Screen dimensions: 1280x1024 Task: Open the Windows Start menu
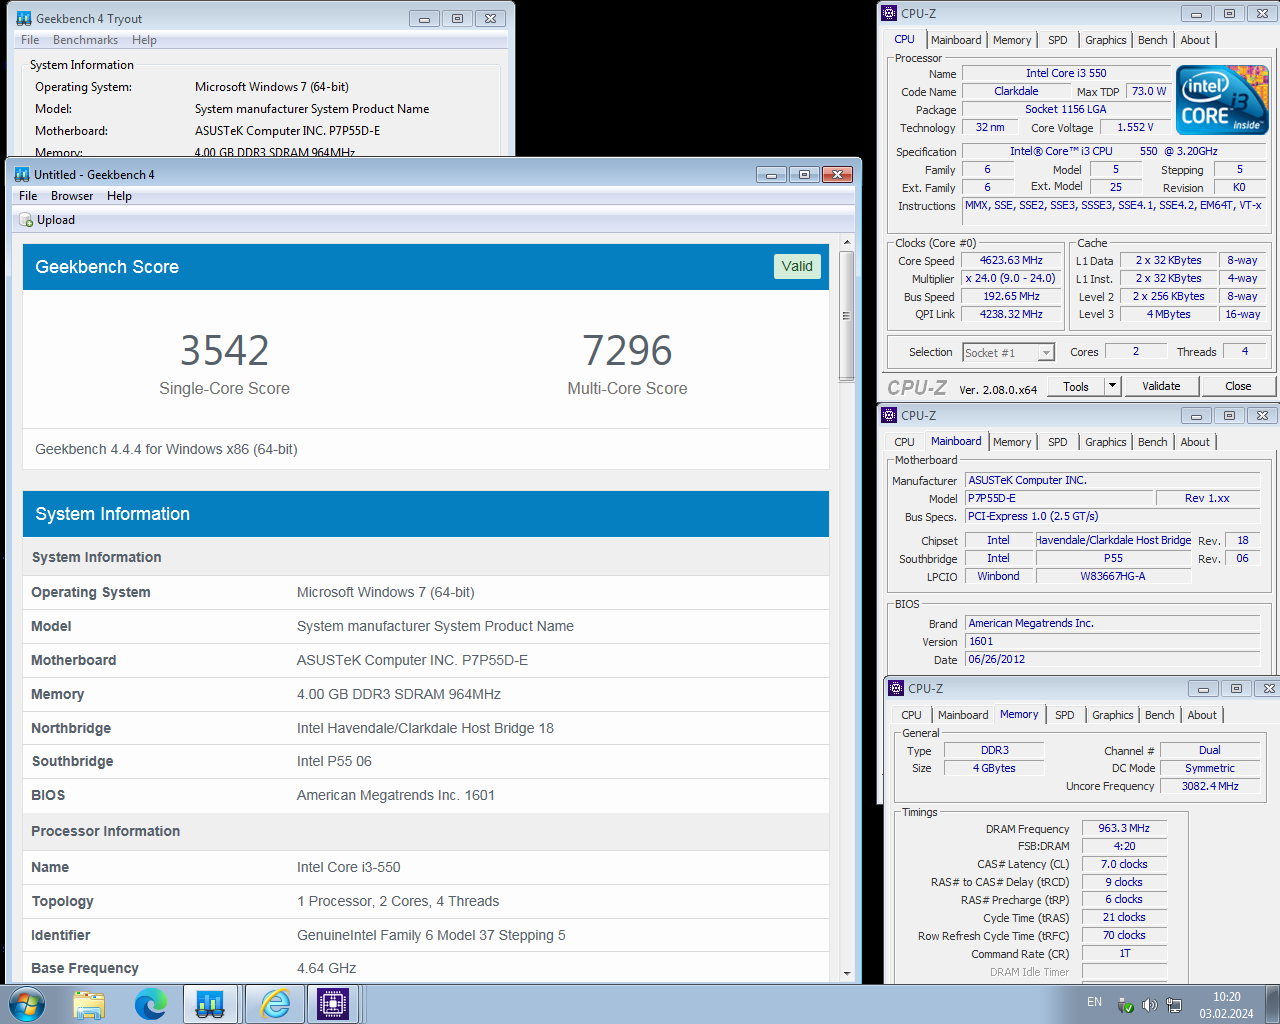coord(27,1004)
